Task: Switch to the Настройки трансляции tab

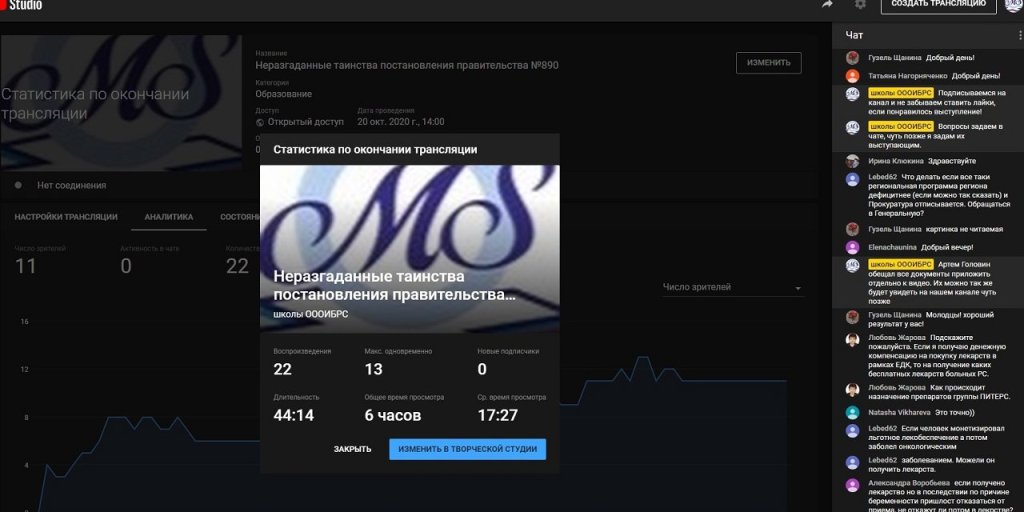Action: (66, 217)
